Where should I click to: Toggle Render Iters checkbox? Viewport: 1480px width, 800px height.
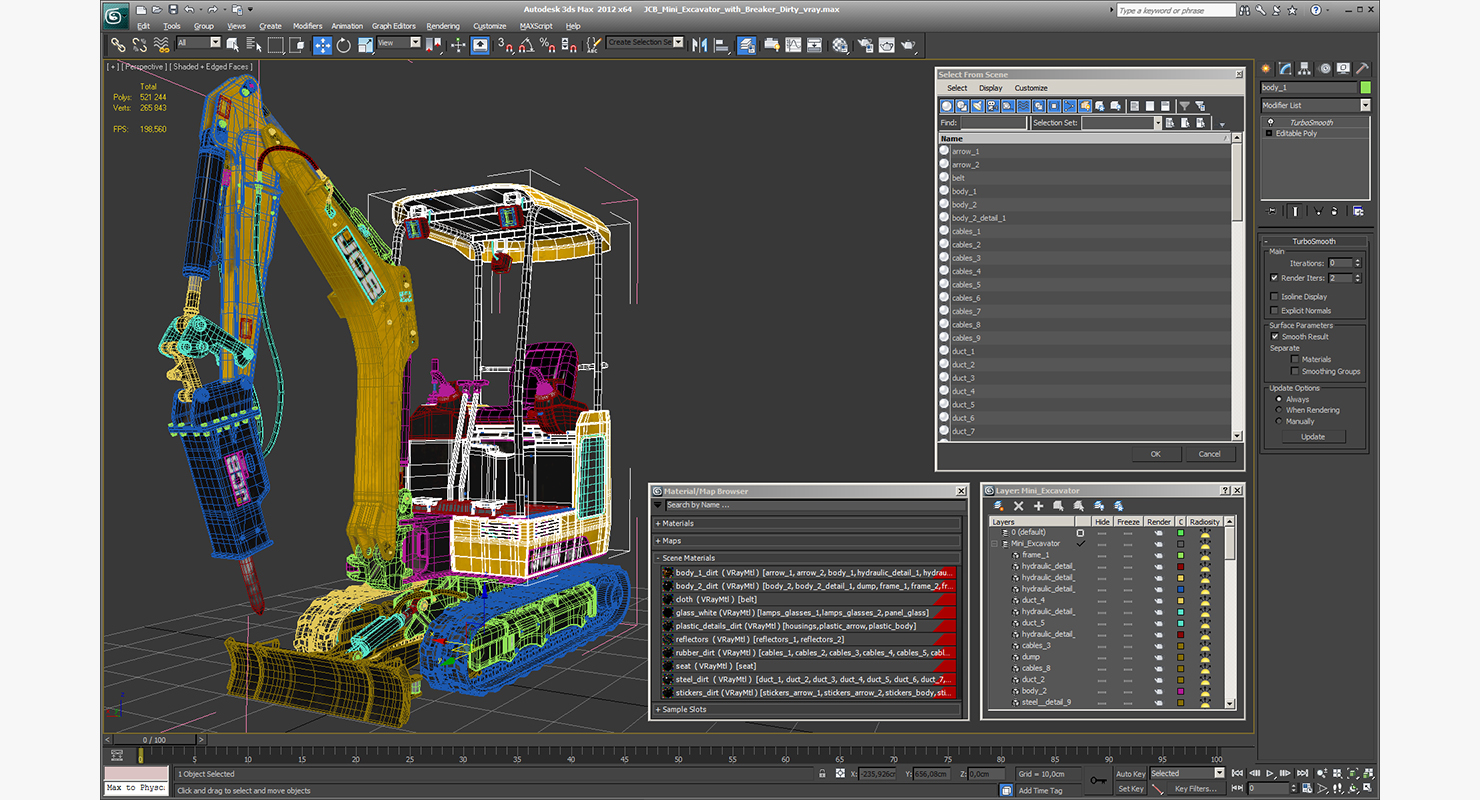coord(1274,278)
